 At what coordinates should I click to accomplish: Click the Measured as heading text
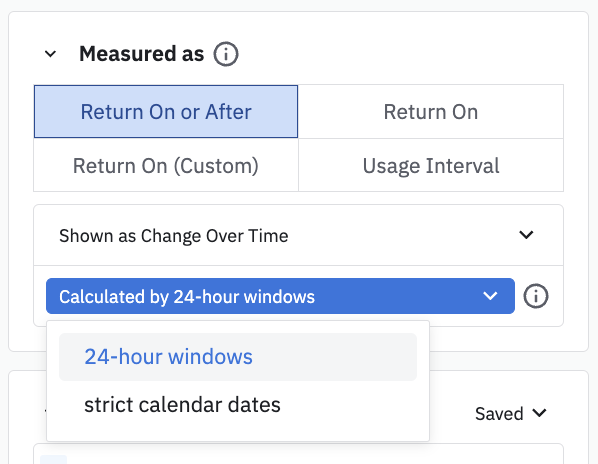(x=141, y=54)
